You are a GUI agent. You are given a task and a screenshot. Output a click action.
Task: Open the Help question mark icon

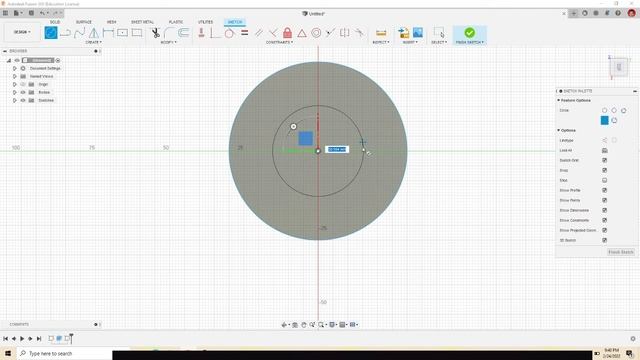[618, 13]
